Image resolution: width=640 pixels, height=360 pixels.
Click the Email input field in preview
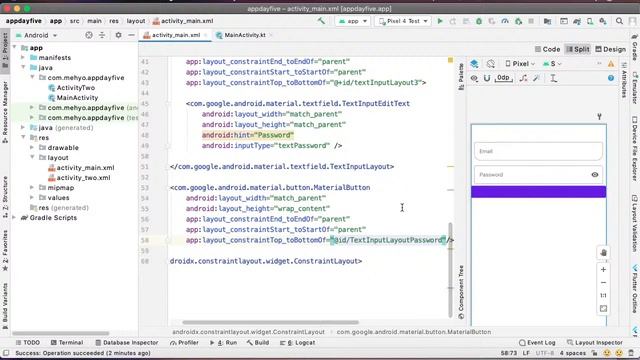coord(538,151)
